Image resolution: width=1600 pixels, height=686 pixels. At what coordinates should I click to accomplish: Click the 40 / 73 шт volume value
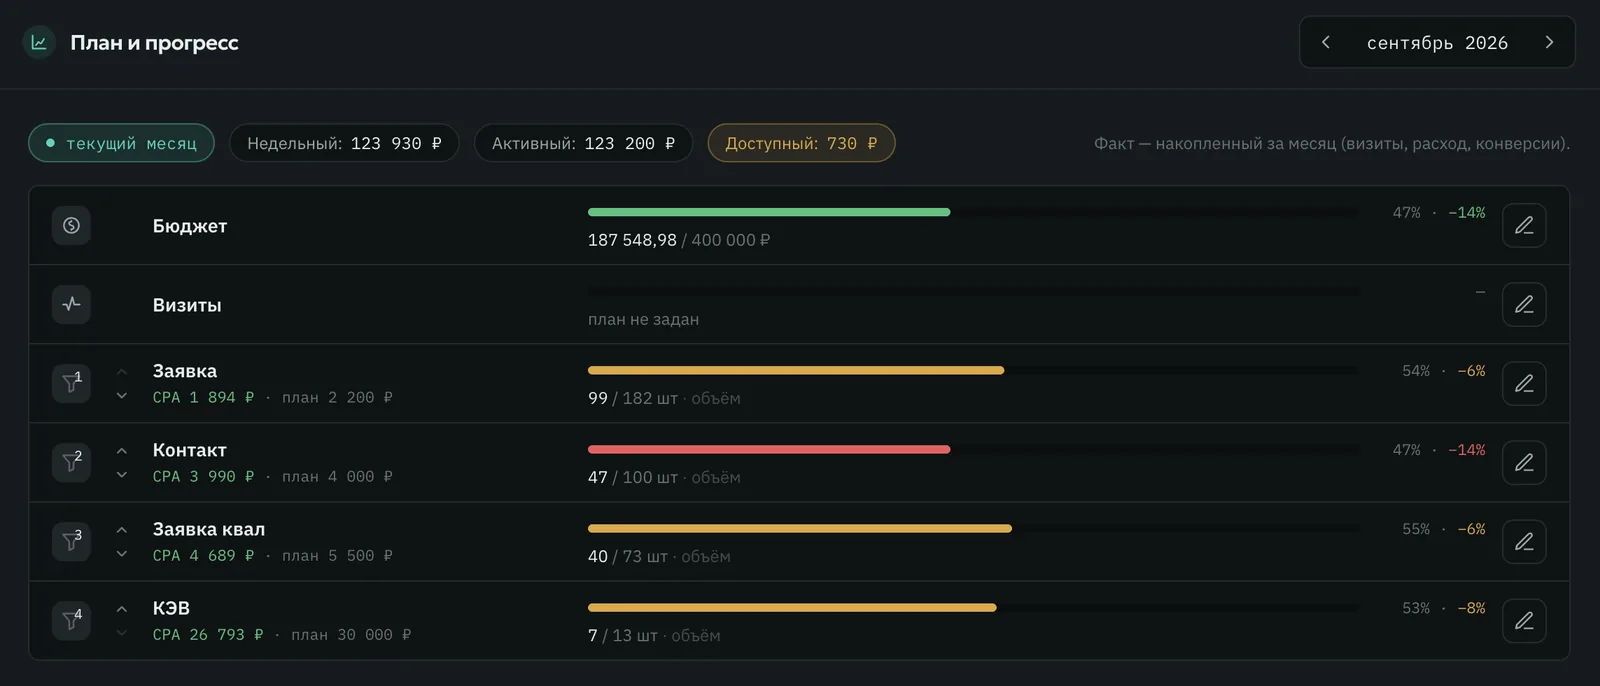point(627,556)
